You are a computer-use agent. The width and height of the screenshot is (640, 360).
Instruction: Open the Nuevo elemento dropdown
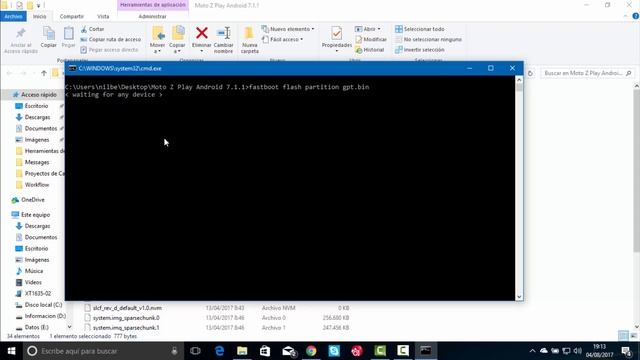[288, 29]
